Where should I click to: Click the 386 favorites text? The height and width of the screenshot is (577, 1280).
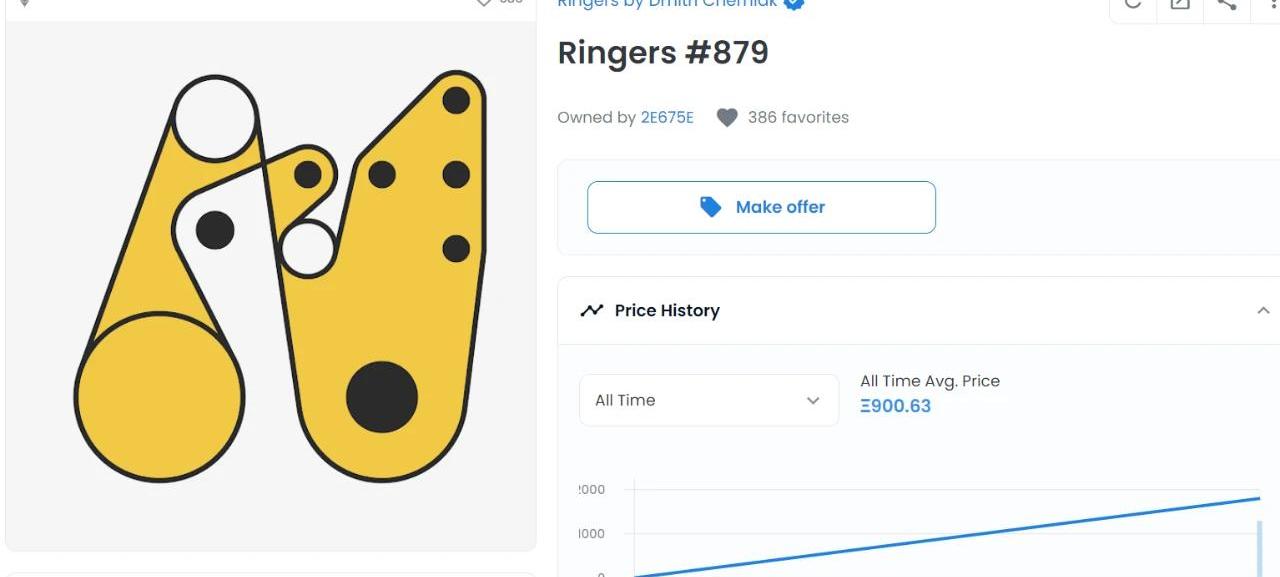798,118
